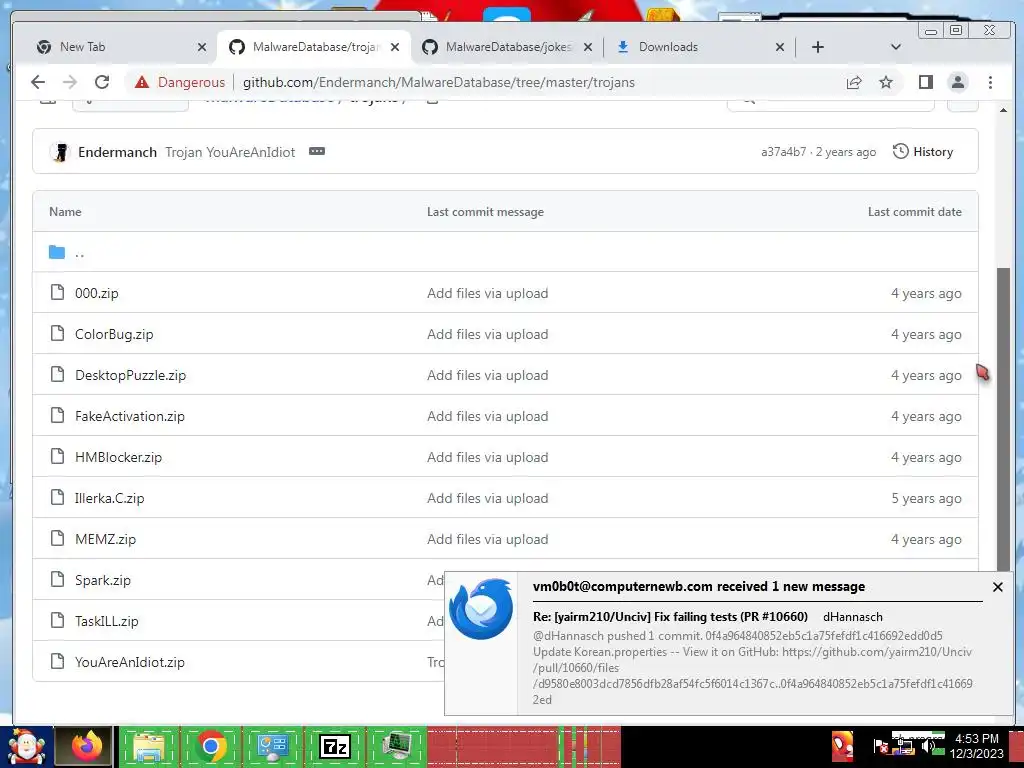
Task: Open the FakeActivation.zip file
Action: (130, 417)
